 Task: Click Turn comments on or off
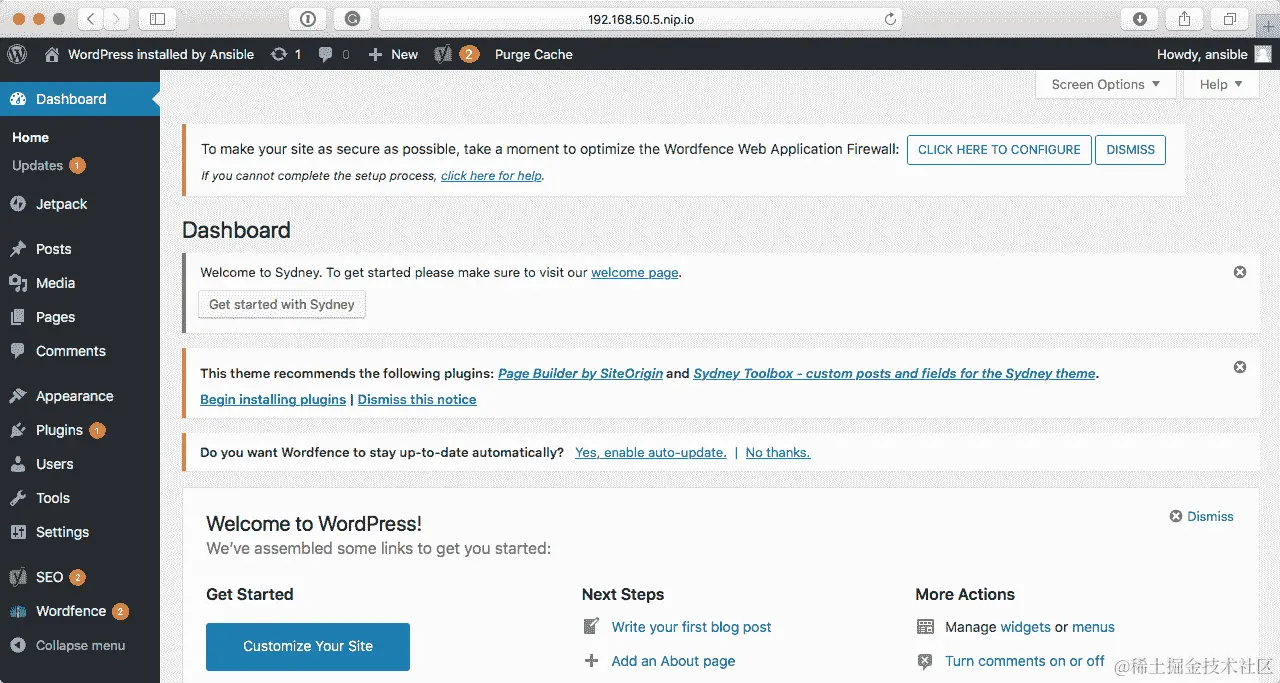click(x=1025, y=661)
